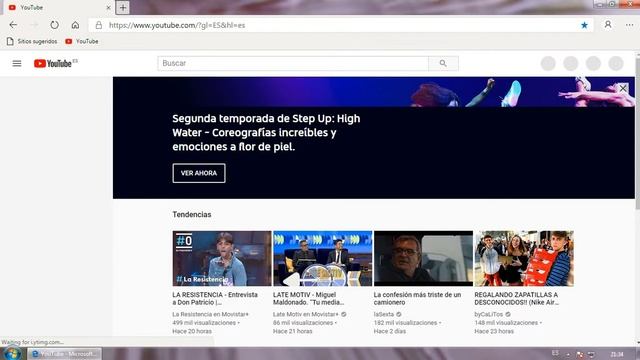Click the Step Up High Water banner title
Viewport: 640px width, 360px height.
(x=266, y=133)
